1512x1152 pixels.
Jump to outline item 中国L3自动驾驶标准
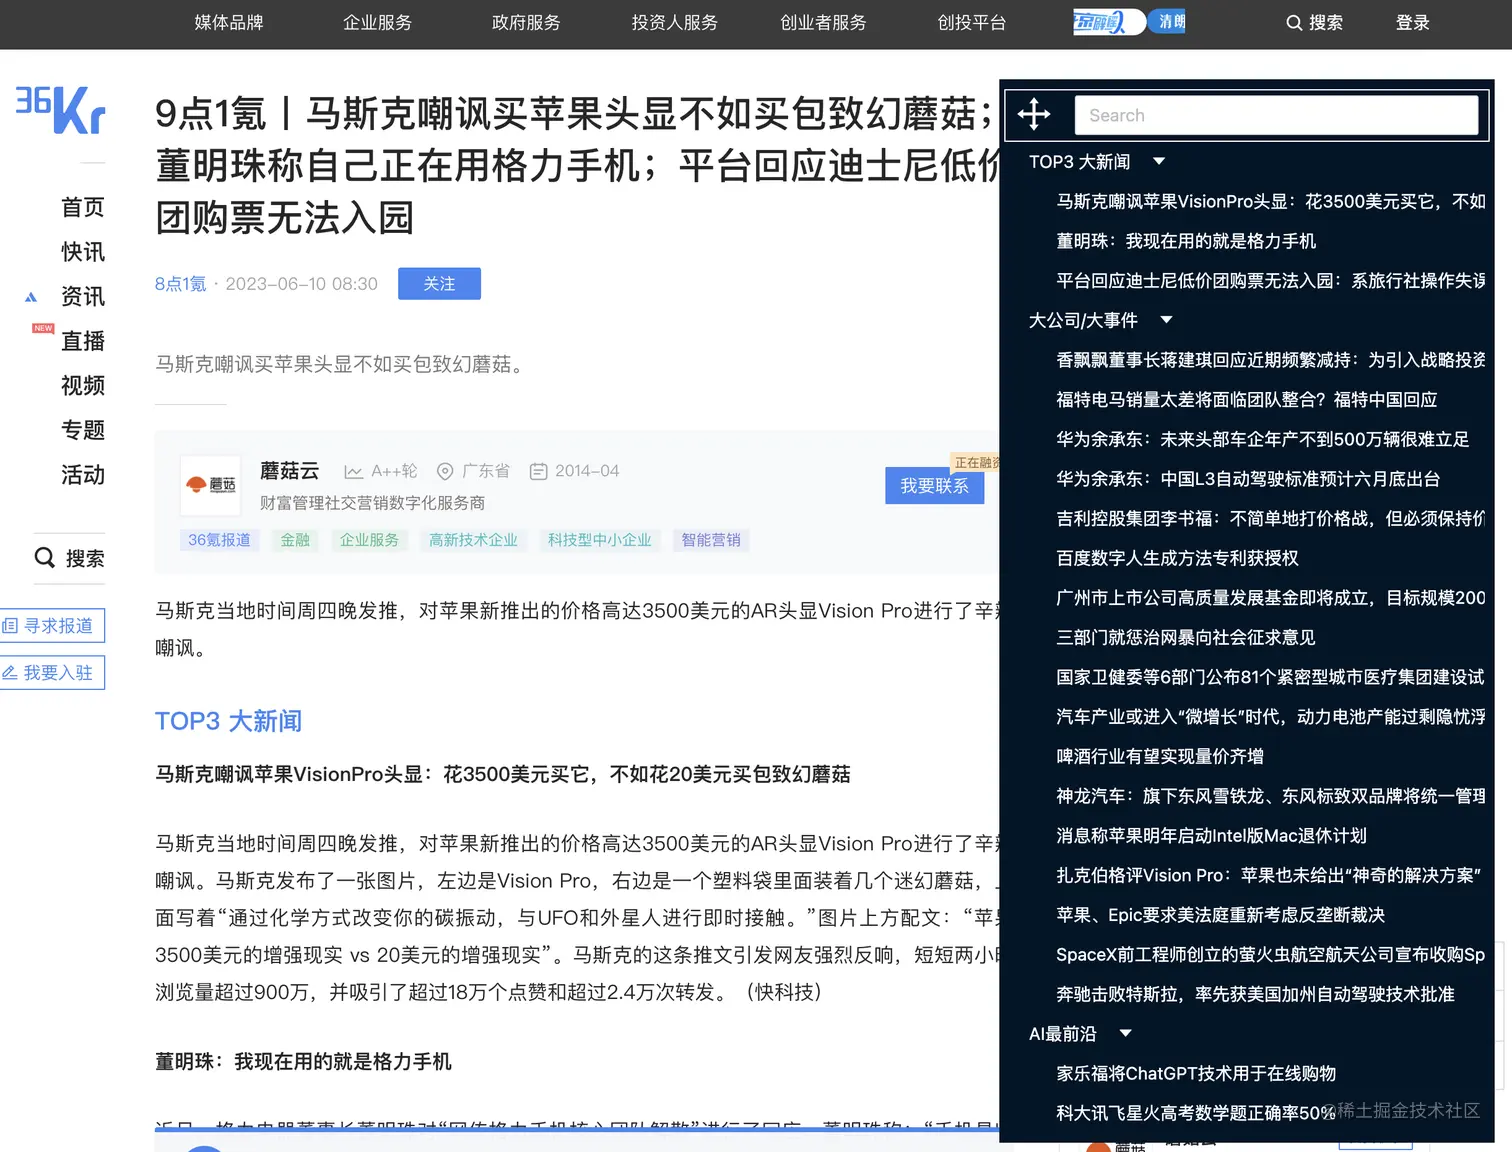(x=1247, y=479)
